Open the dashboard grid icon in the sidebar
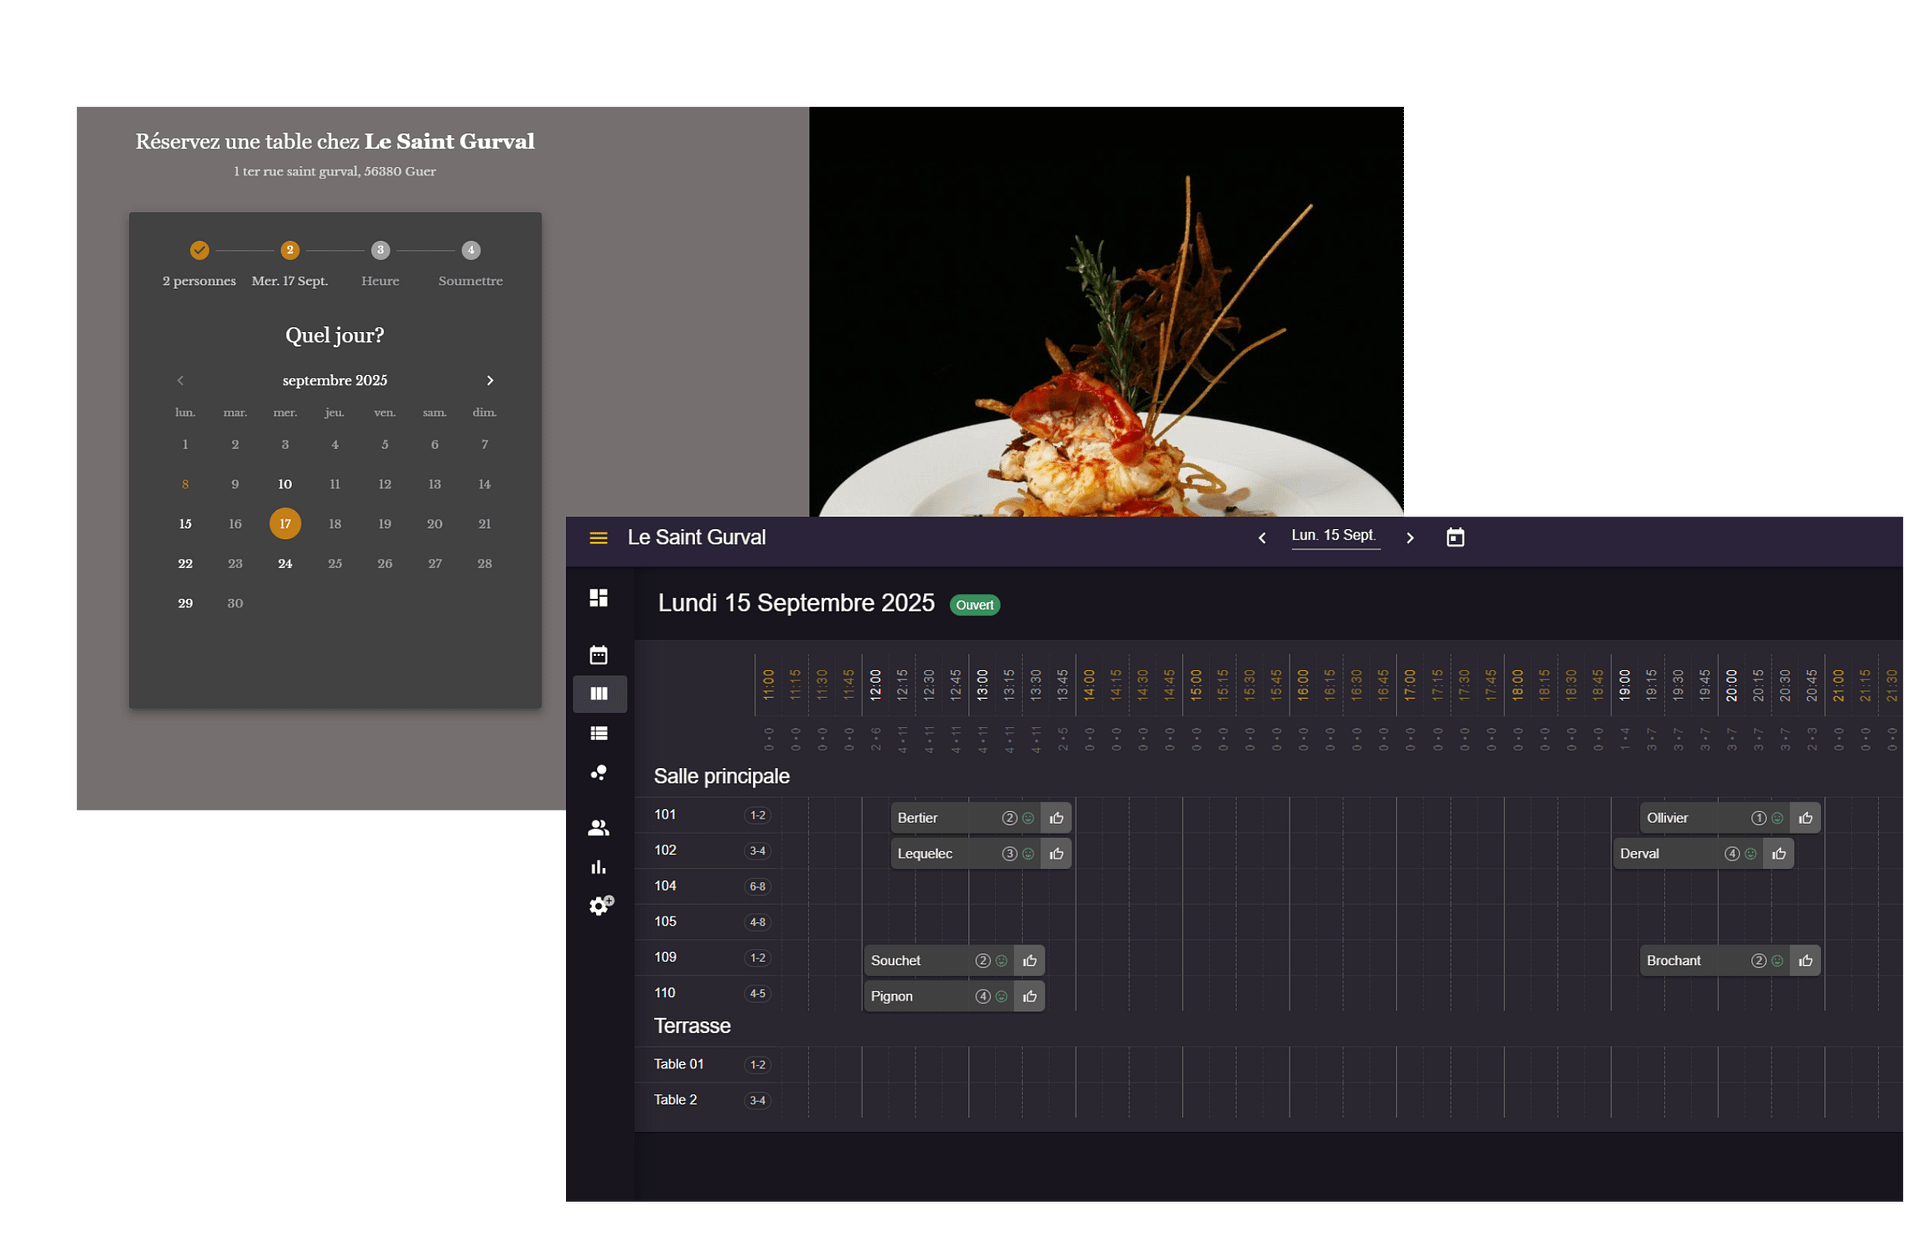Screen dimensions: 1920x1258 pos(598,598)
